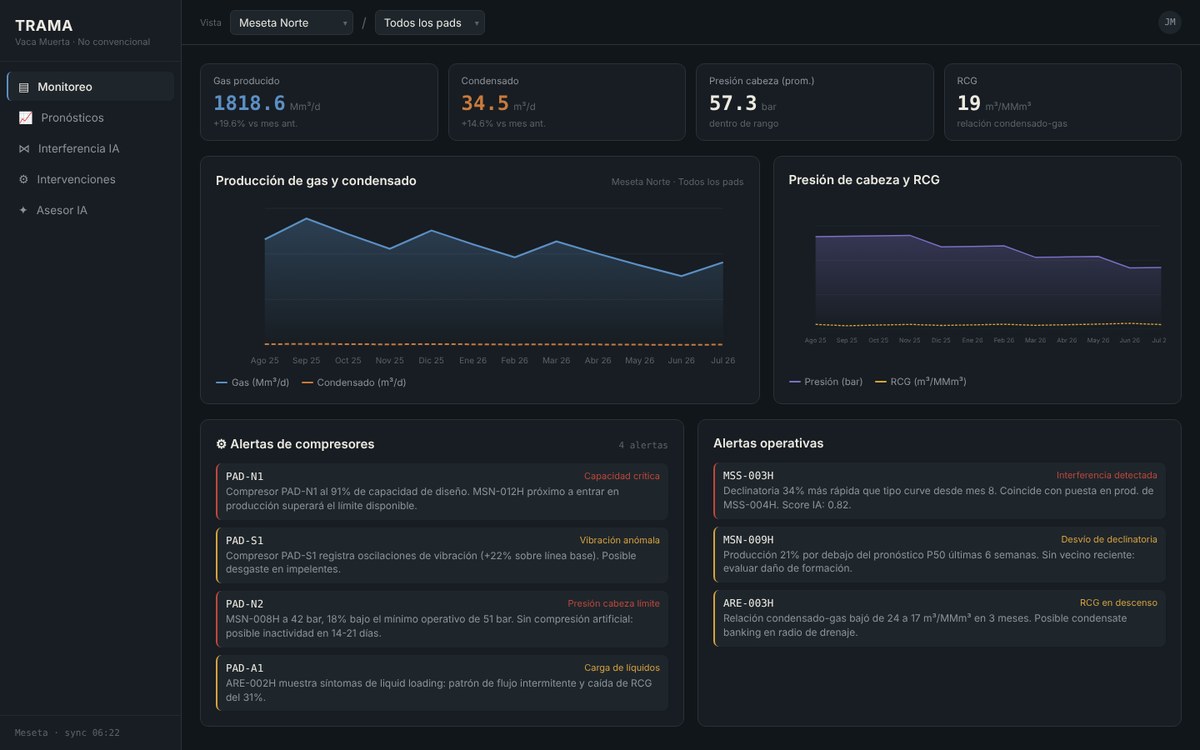1200x750 pixels.
Task: Click 'Alertas operativas' heading
Action: pos(768,443)
